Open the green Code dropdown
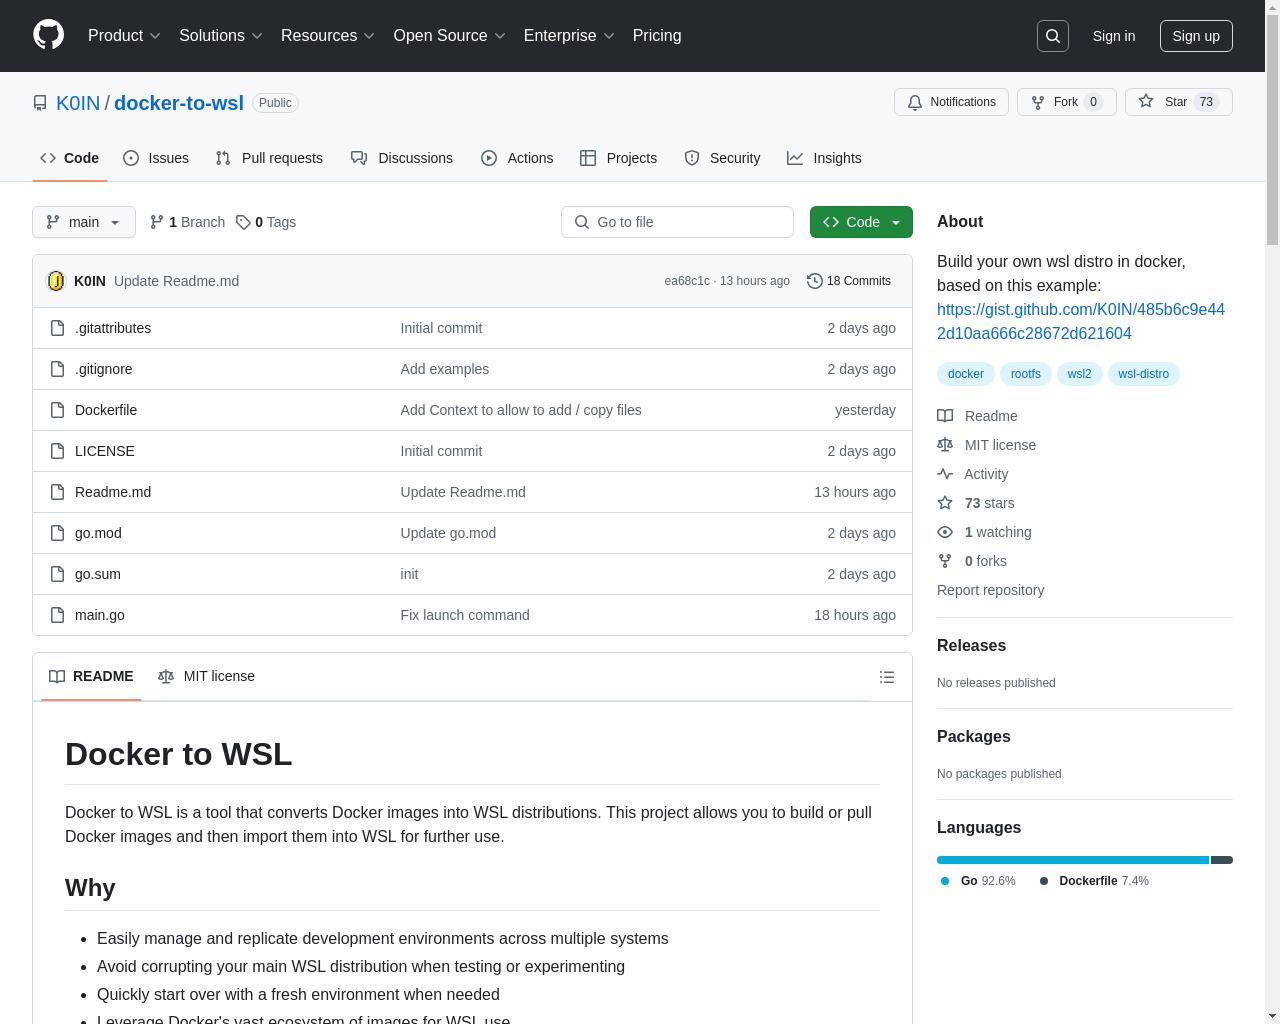This screenshot has height=1024, width=1280. click(x=861, y=222)
